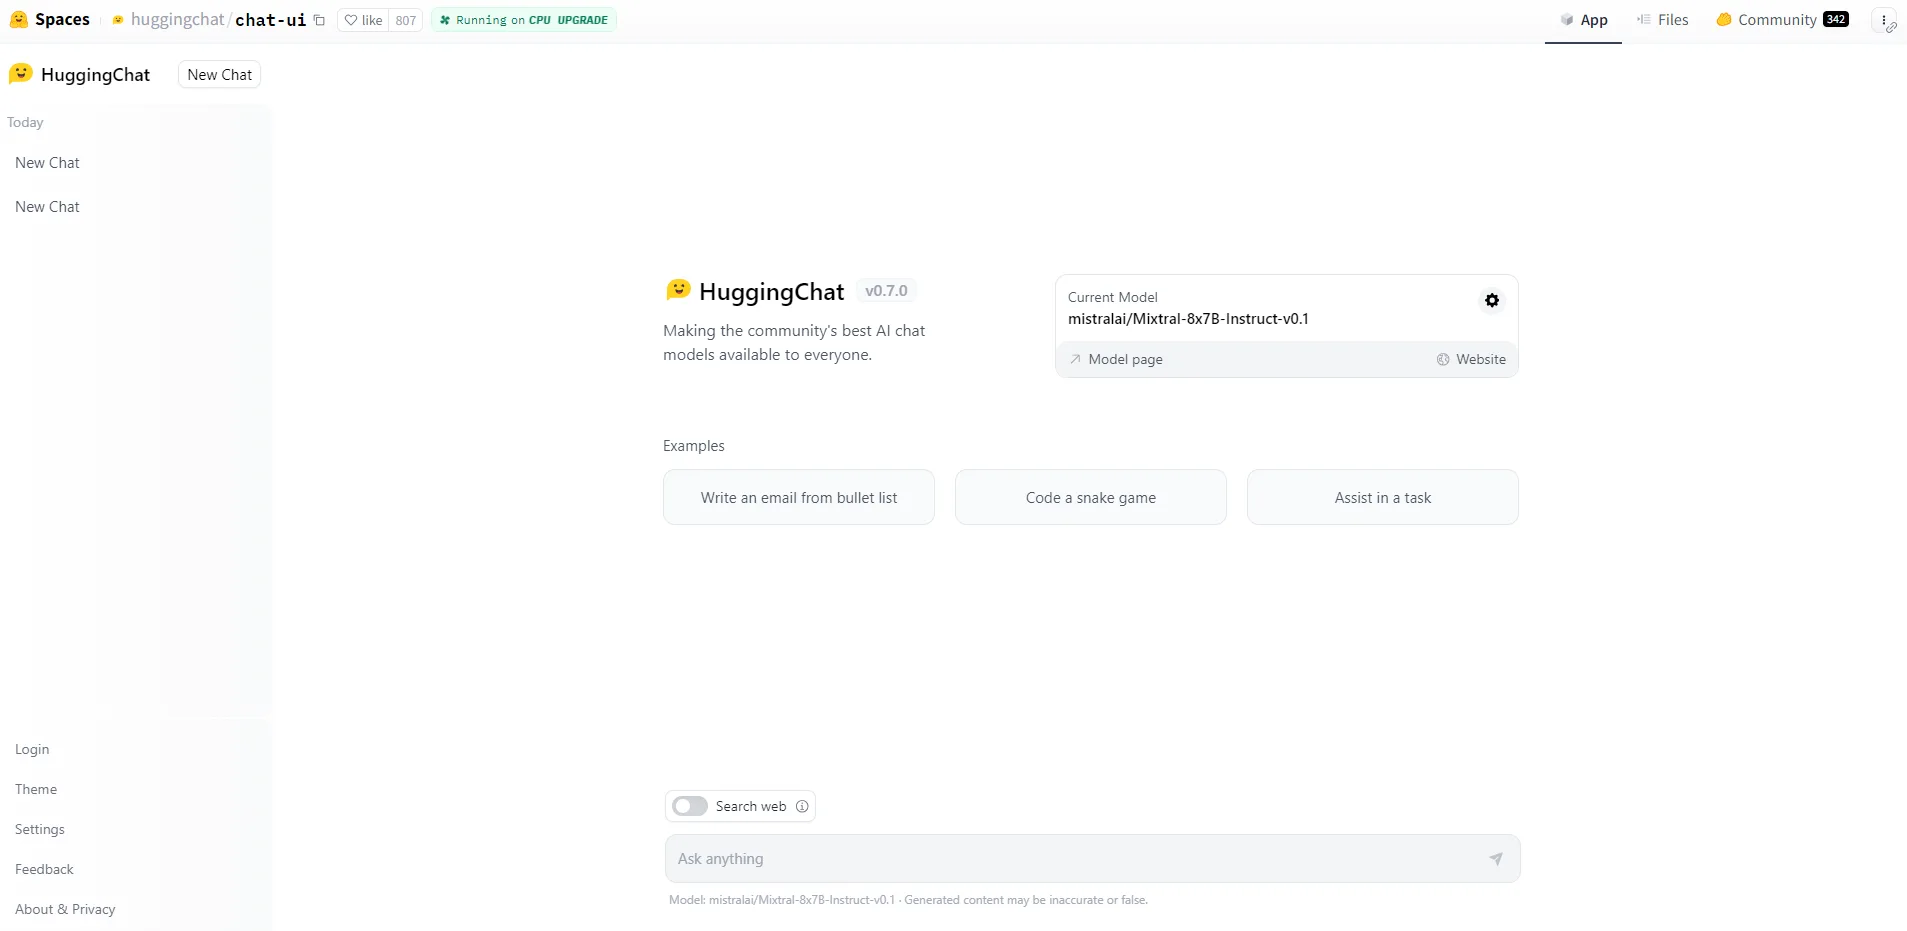Choose the 'Assist in a task' example
The width and height of the screenshot is (1907, 931).
(1383, 497)
